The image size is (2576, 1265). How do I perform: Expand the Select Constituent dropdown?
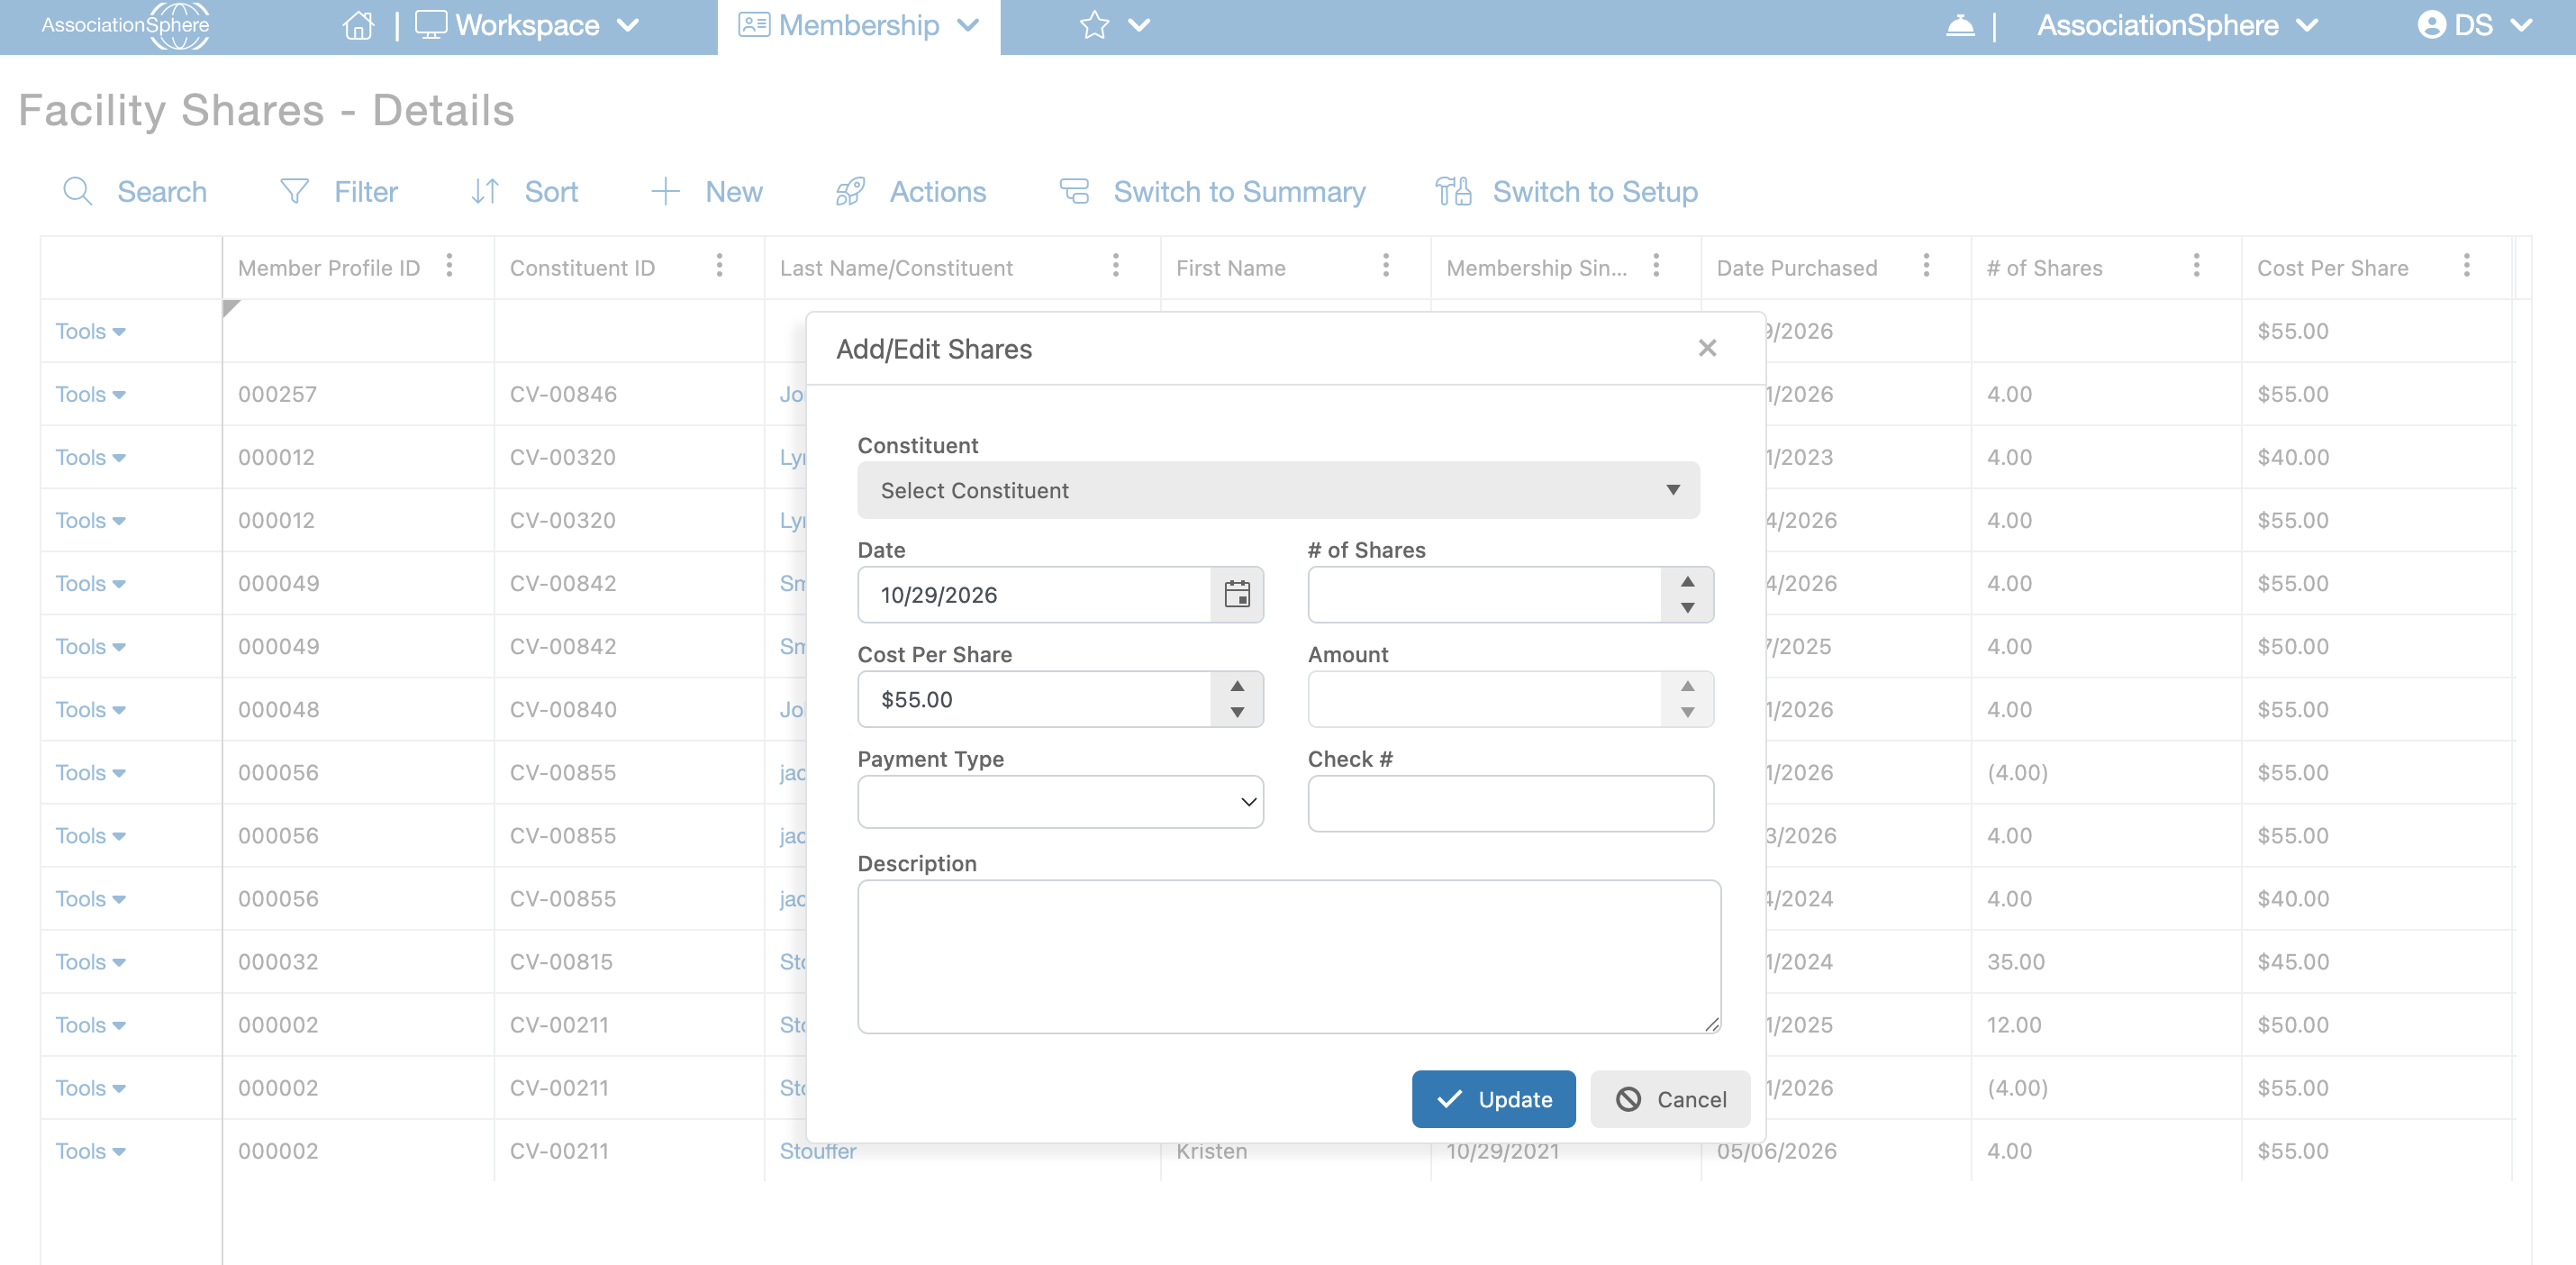click(x=1278, y=490)
